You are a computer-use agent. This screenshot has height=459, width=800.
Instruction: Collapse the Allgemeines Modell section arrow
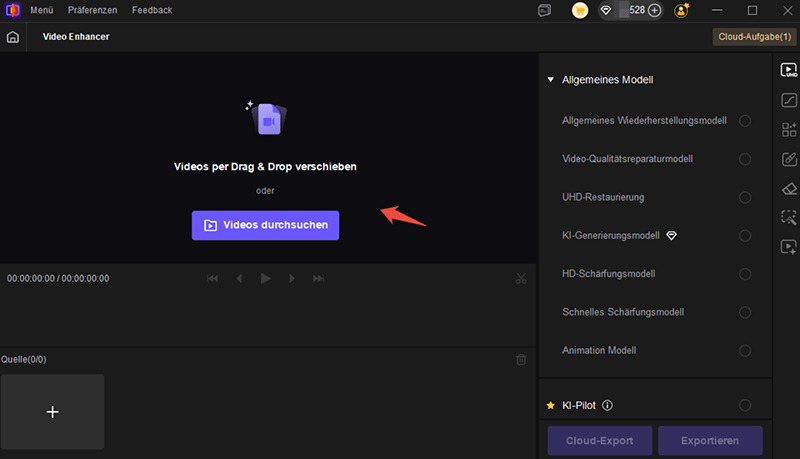[551, 80]
